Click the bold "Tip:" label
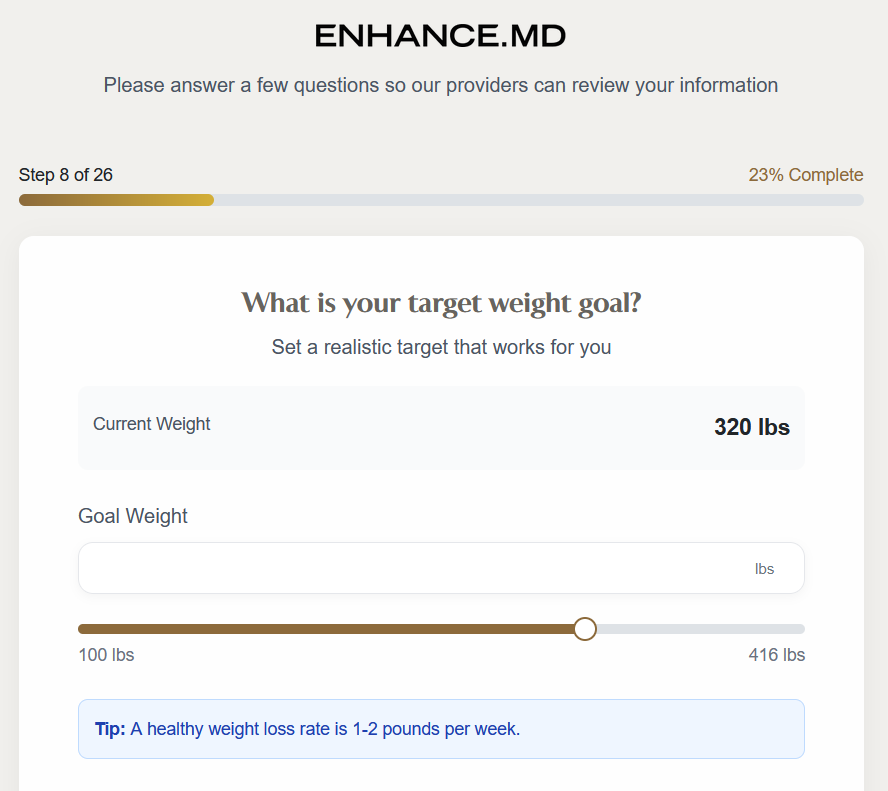 click(x=110, y=729)
